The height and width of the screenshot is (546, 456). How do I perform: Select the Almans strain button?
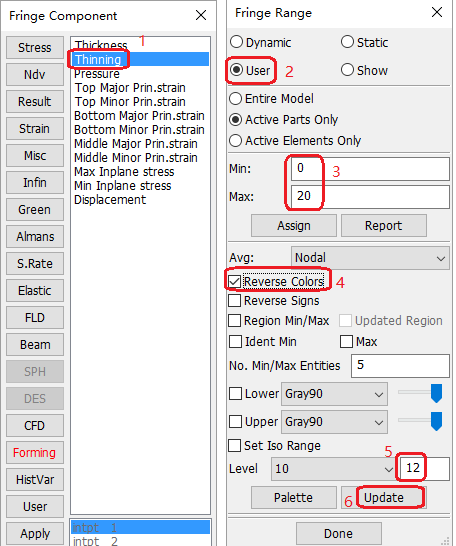[x=35, y=236]
